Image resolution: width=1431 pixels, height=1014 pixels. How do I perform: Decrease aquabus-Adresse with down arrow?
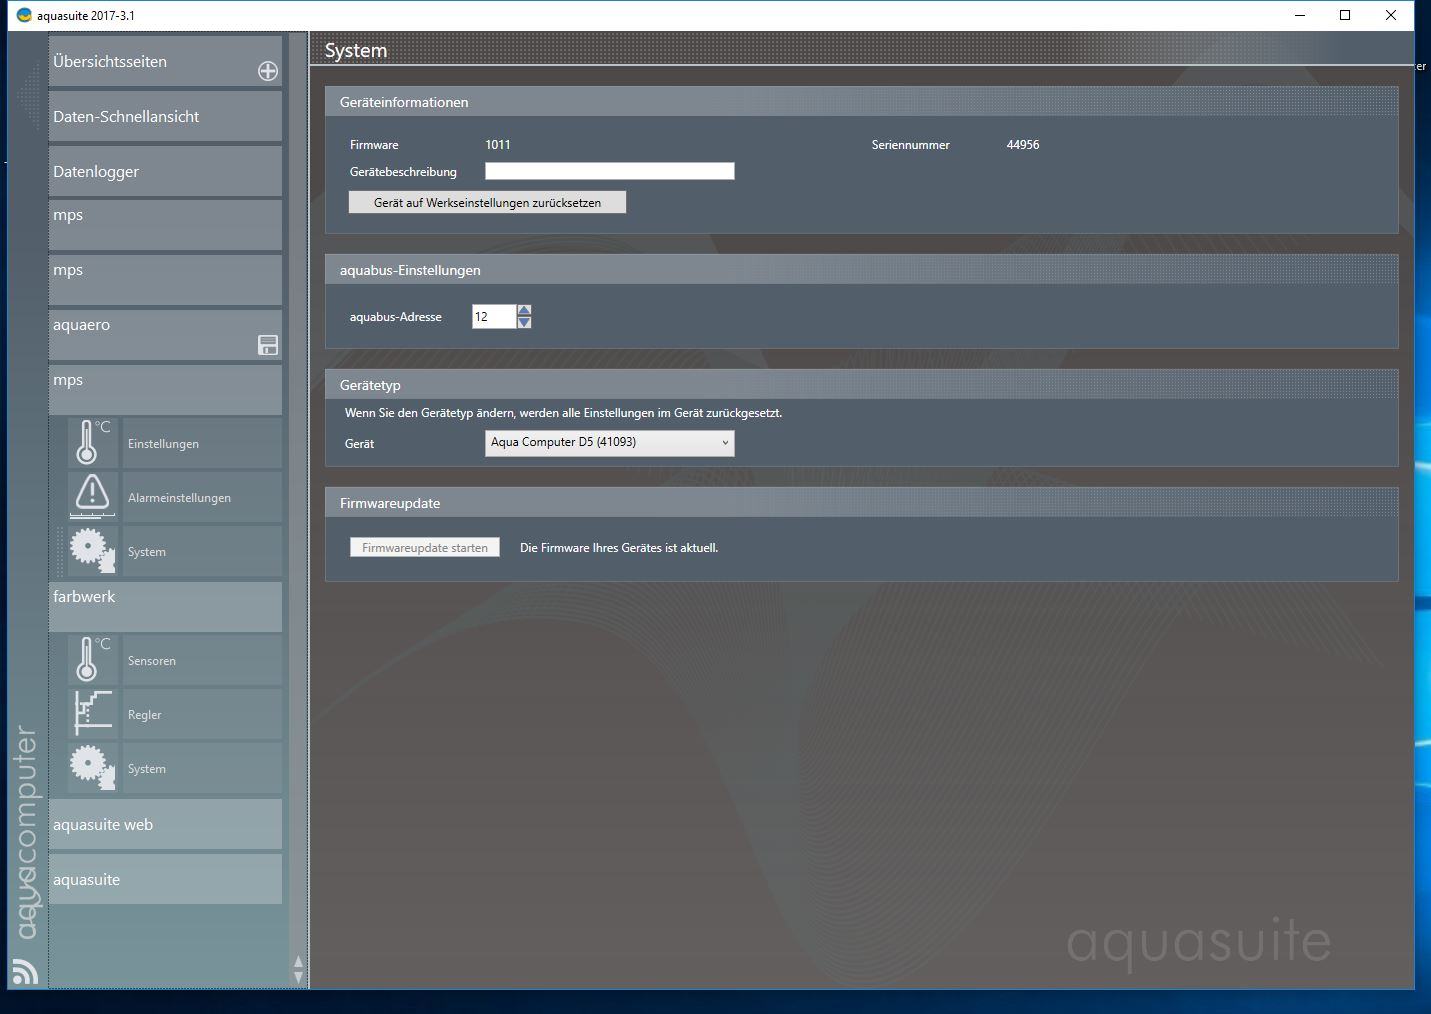point(524,323)
